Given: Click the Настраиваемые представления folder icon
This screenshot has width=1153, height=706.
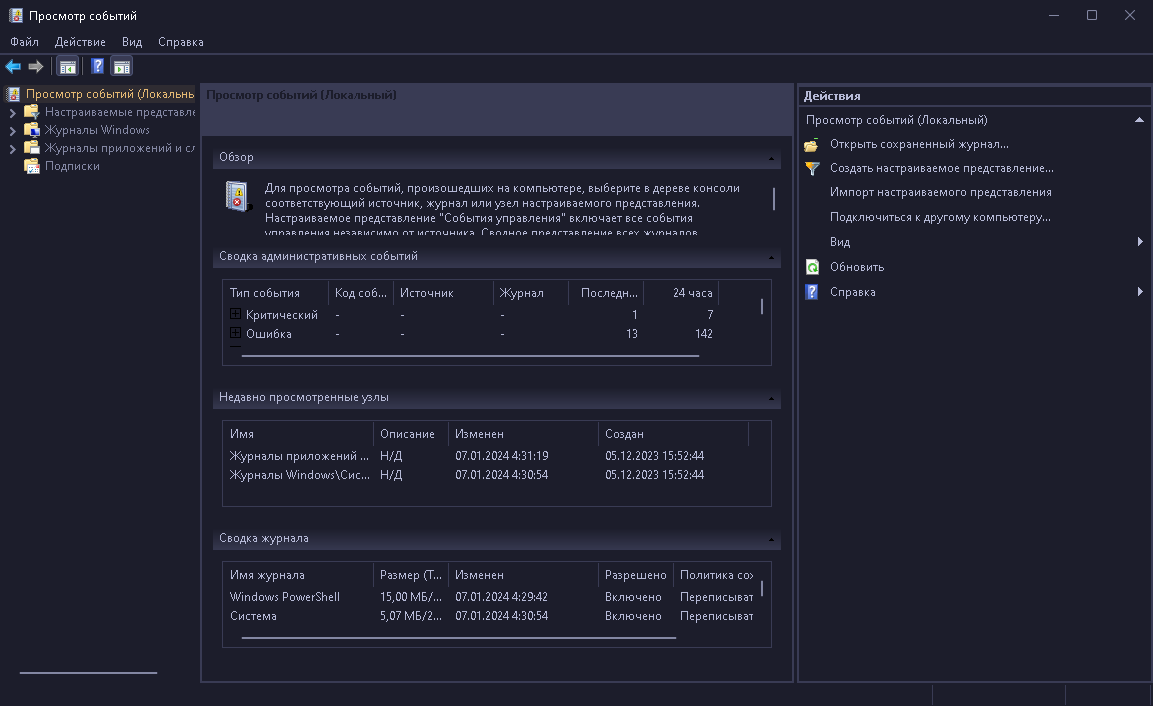Looking at the screenshot, I should [x=32, y=112].
